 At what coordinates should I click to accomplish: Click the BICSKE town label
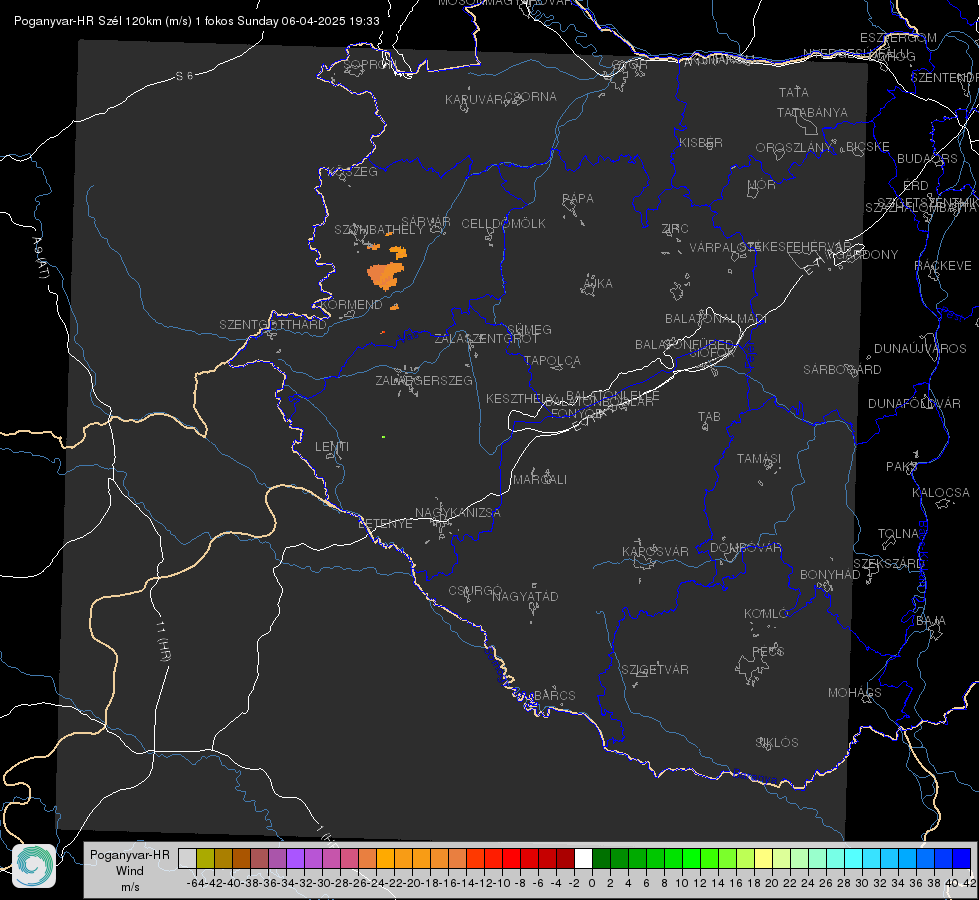tap(868, 147)
